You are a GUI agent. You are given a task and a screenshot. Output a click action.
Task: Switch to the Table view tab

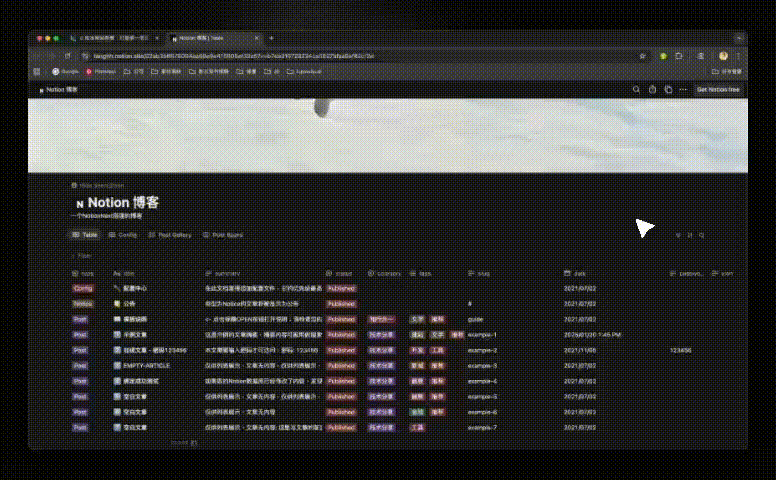point(85,235)
